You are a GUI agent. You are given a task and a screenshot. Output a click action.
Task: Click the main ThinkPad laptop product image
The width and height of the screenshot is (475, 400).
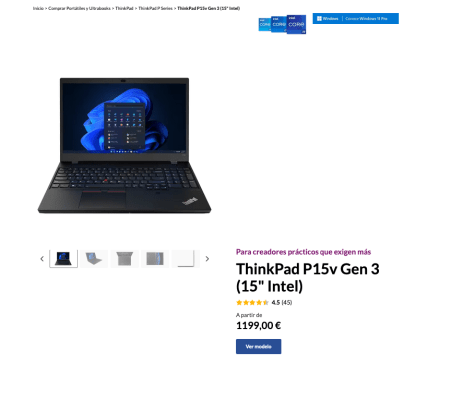click(124, 146)
